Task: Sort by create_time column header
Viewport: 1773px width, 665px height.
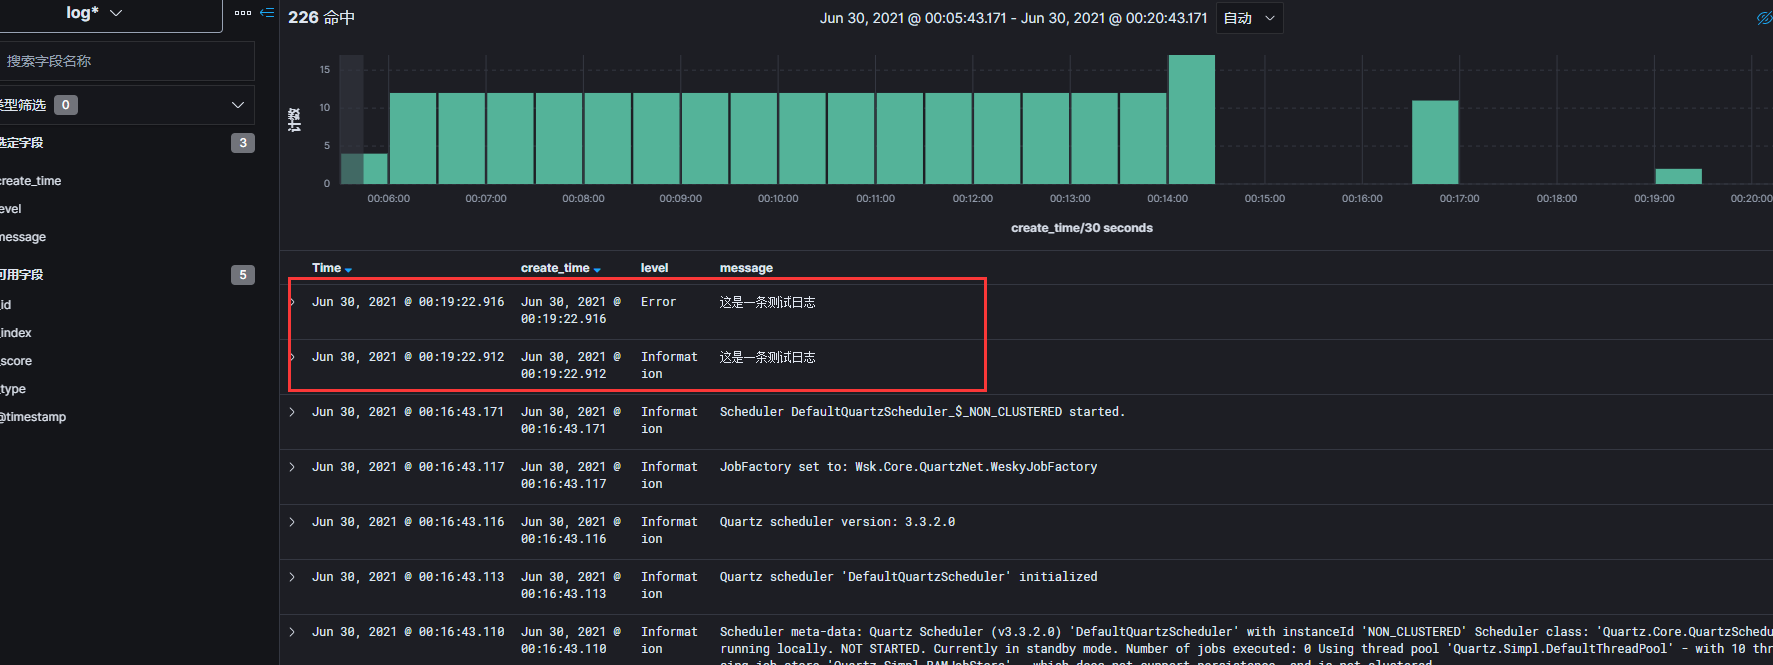Action: point(560,268)
